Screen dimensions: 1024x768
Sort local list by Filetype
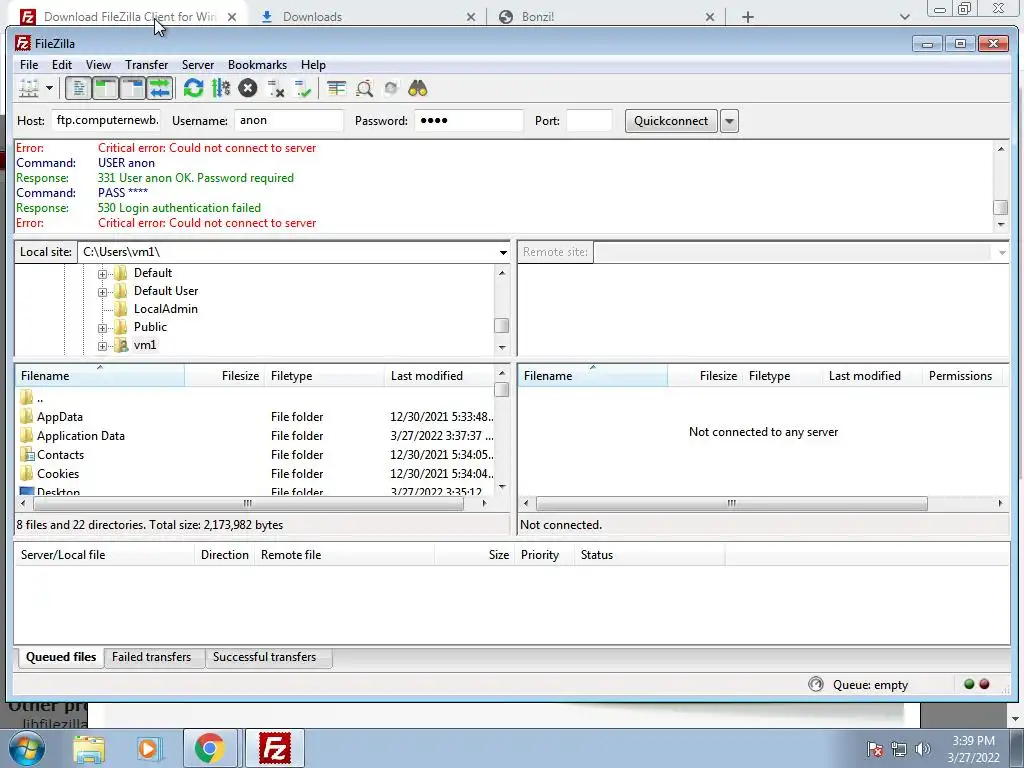(324, 376)
